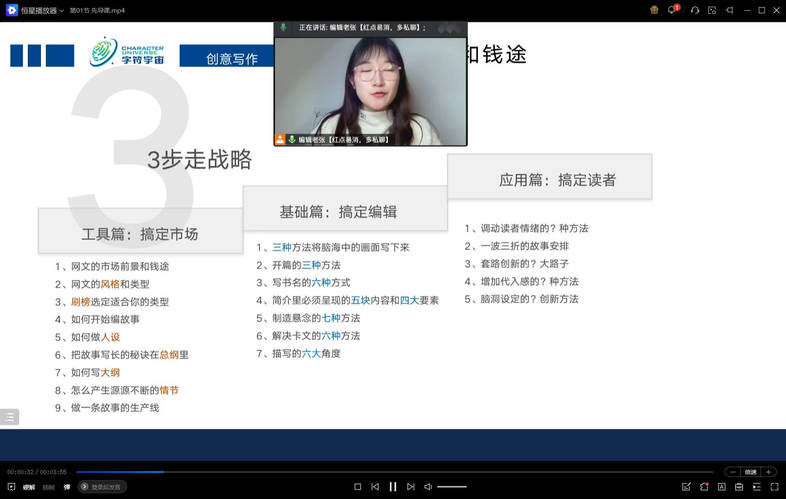Open the playlist side panel tab
Viewport: 786px width, 499px height.
pos(9,417)
